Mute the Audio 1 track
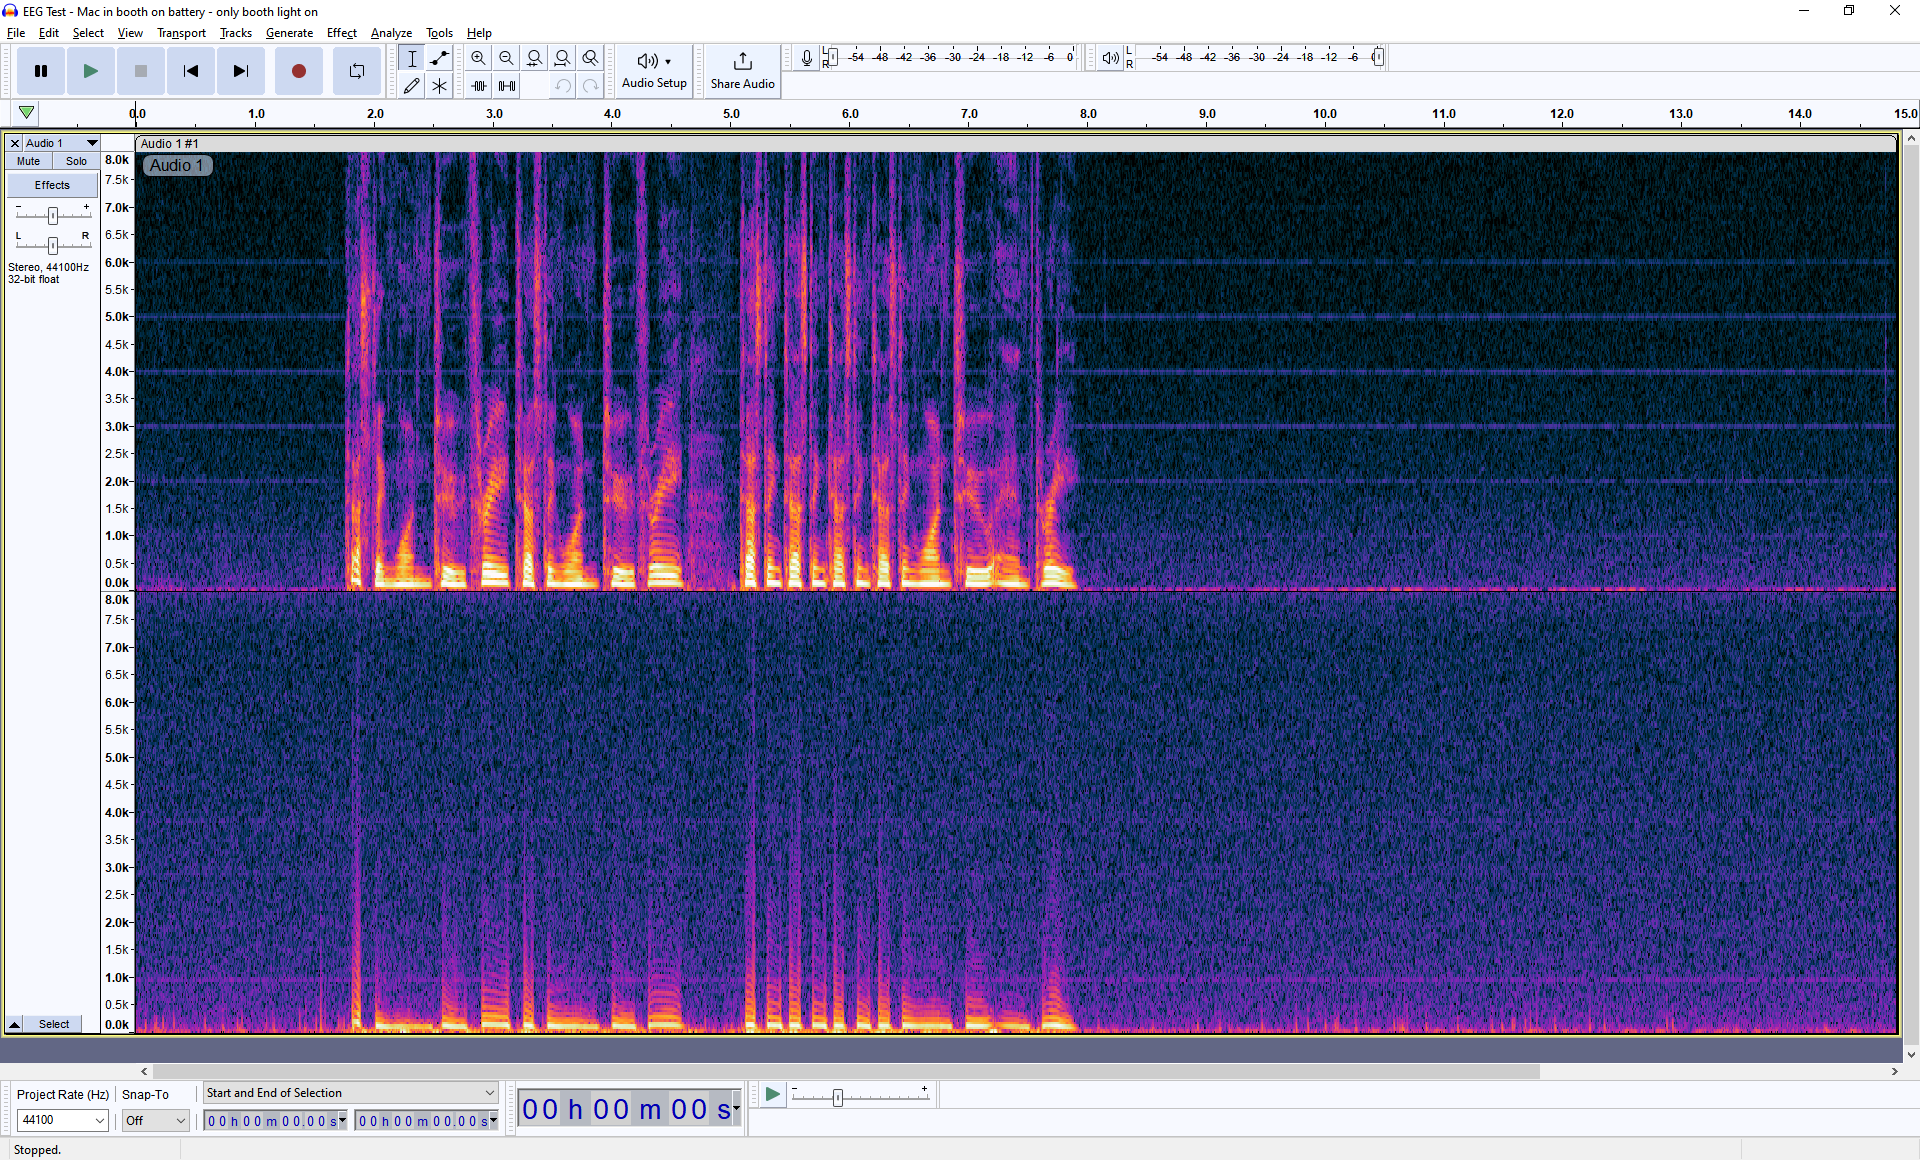1920x1160 pixels. click(x=29, y=161)
